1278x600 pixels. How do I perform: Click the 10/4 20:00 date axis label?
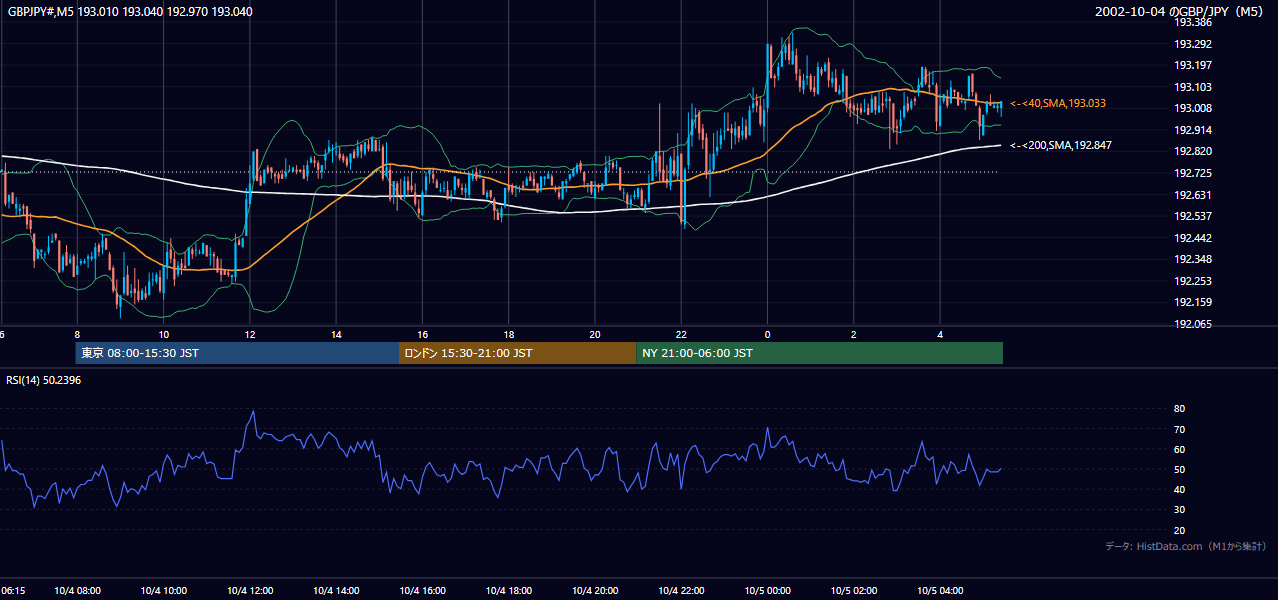click(x=595, y=591)
